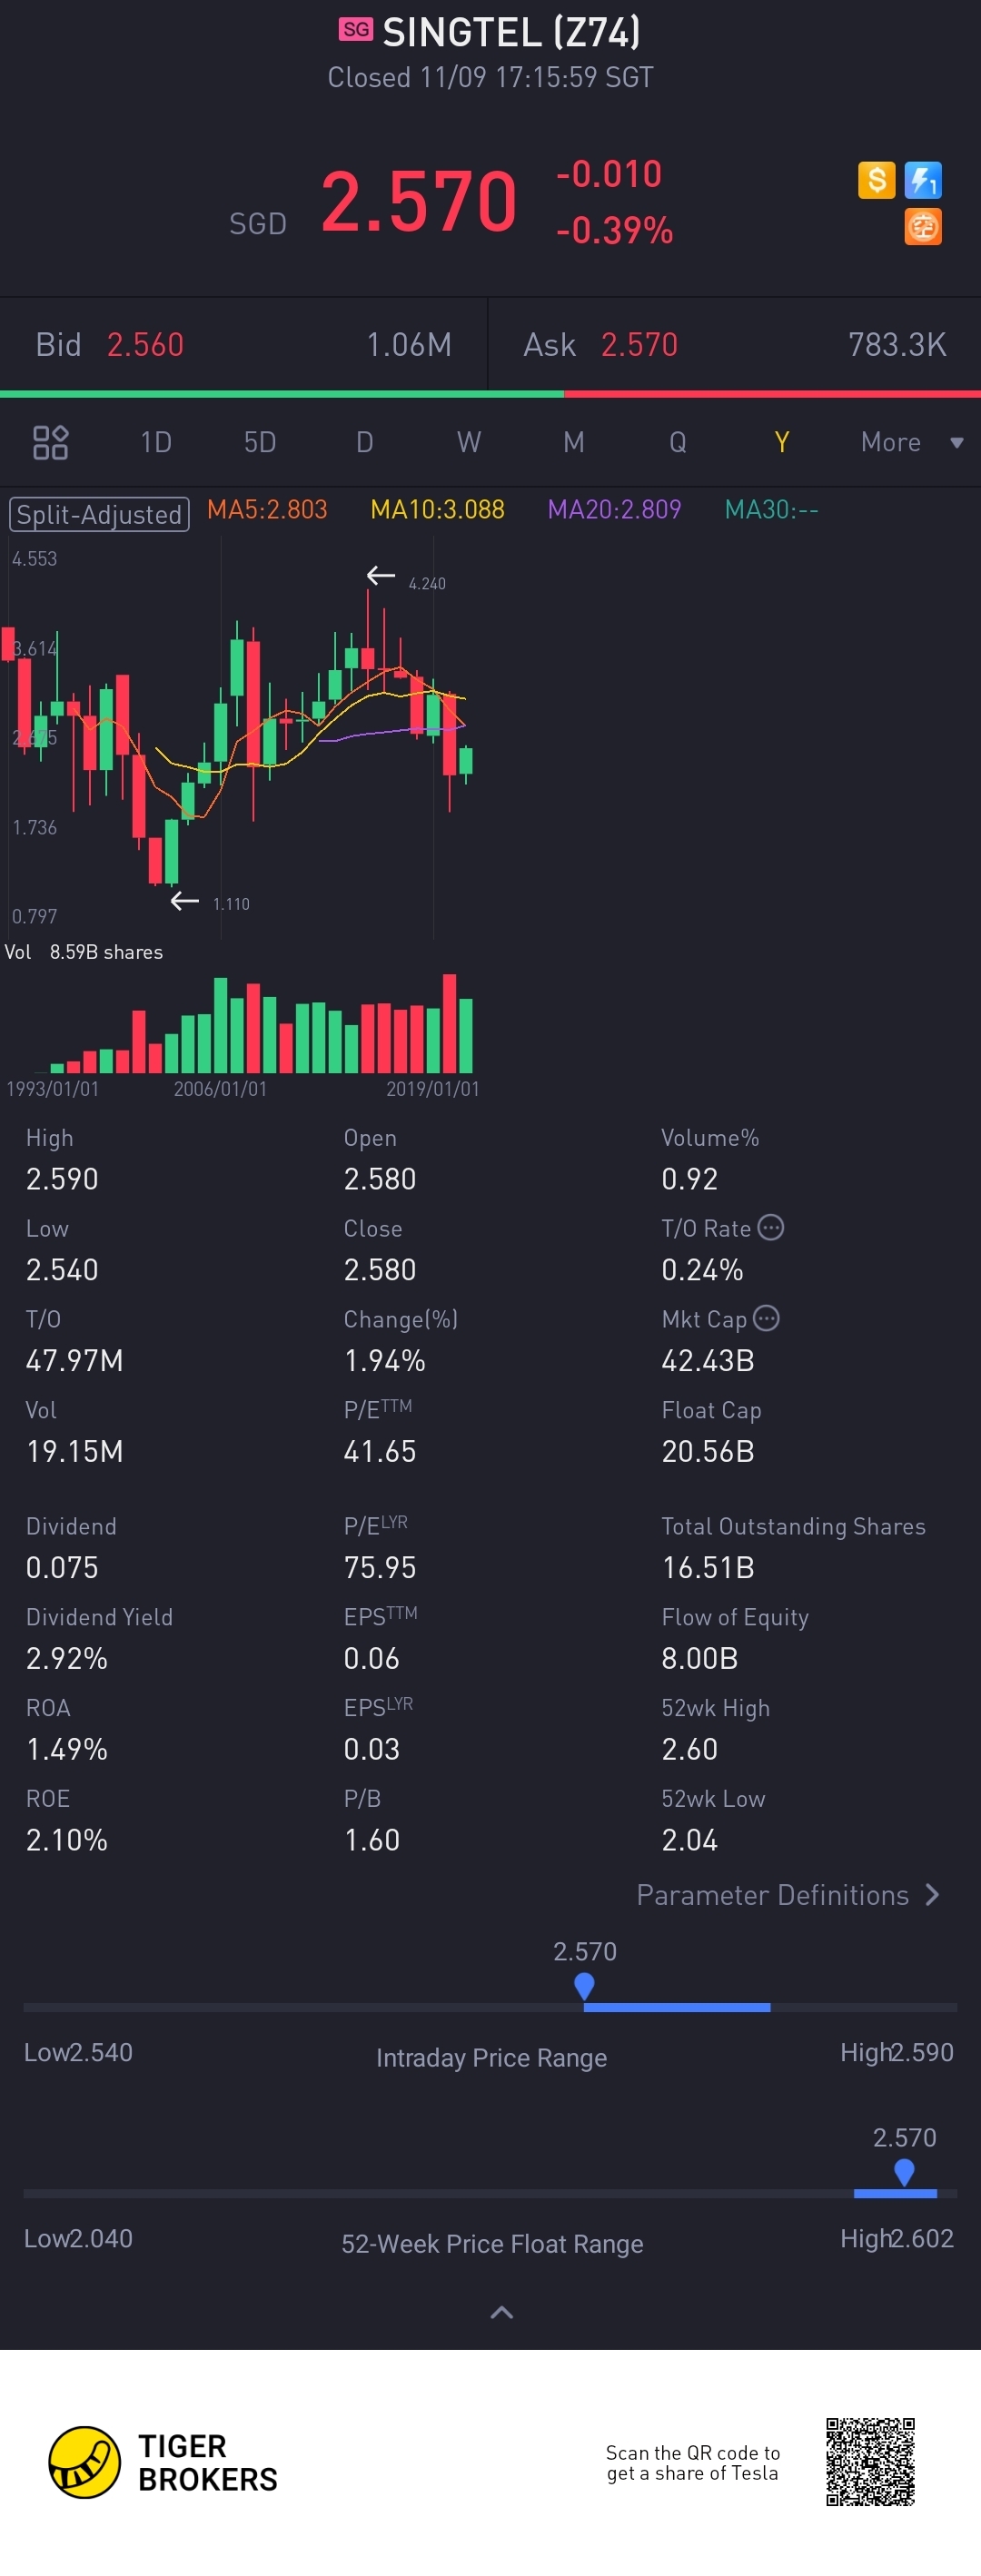Tap the SINGTEL (Z74) title
The image size is (981, 2576).
511,33
